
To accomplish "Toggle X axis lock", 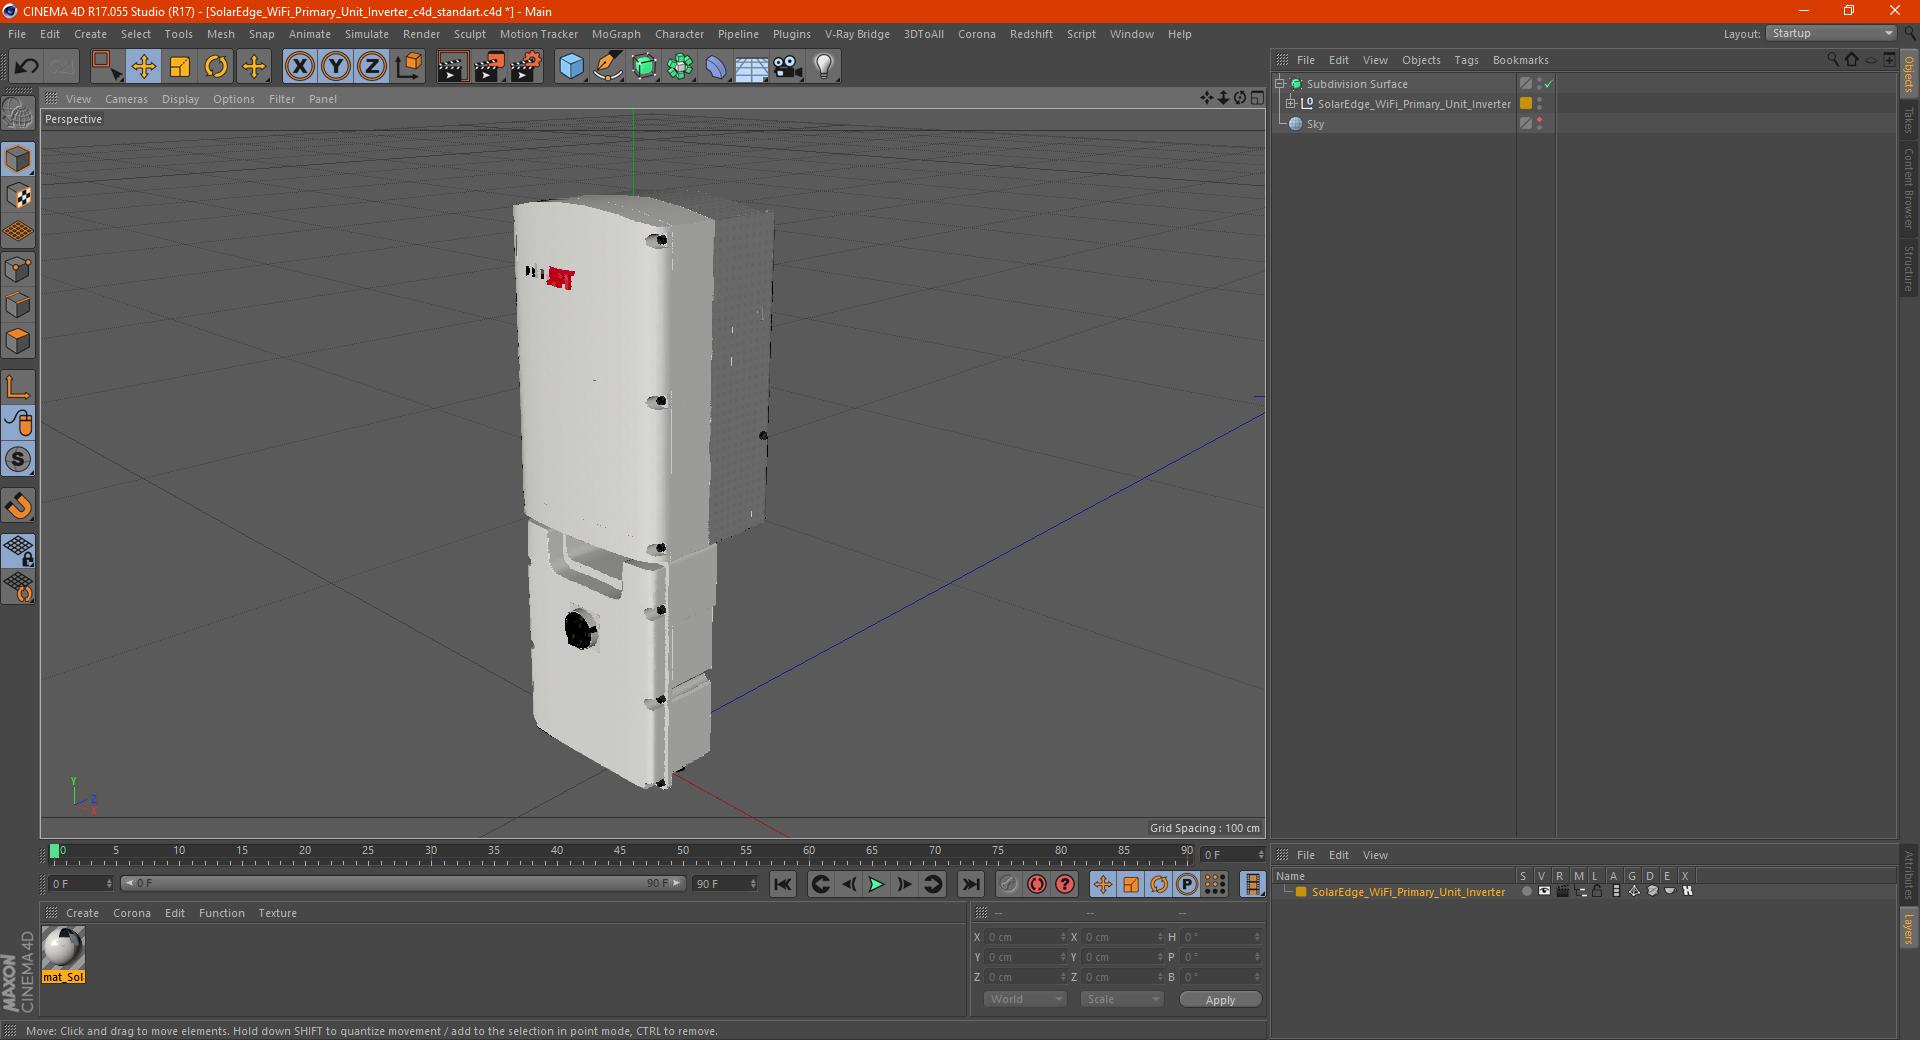I will tap(299, 67).
